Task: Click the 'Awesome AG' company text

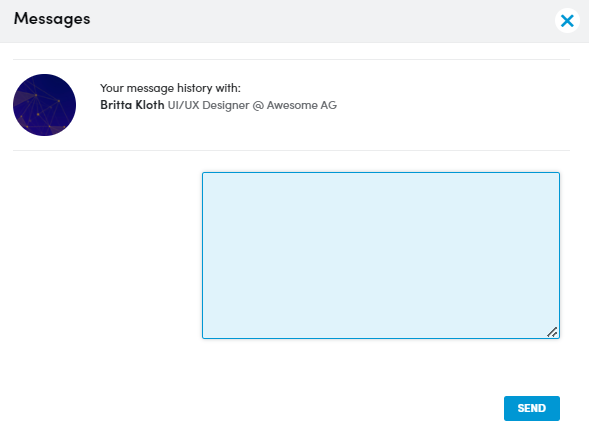Action: [x=302, y=105]
